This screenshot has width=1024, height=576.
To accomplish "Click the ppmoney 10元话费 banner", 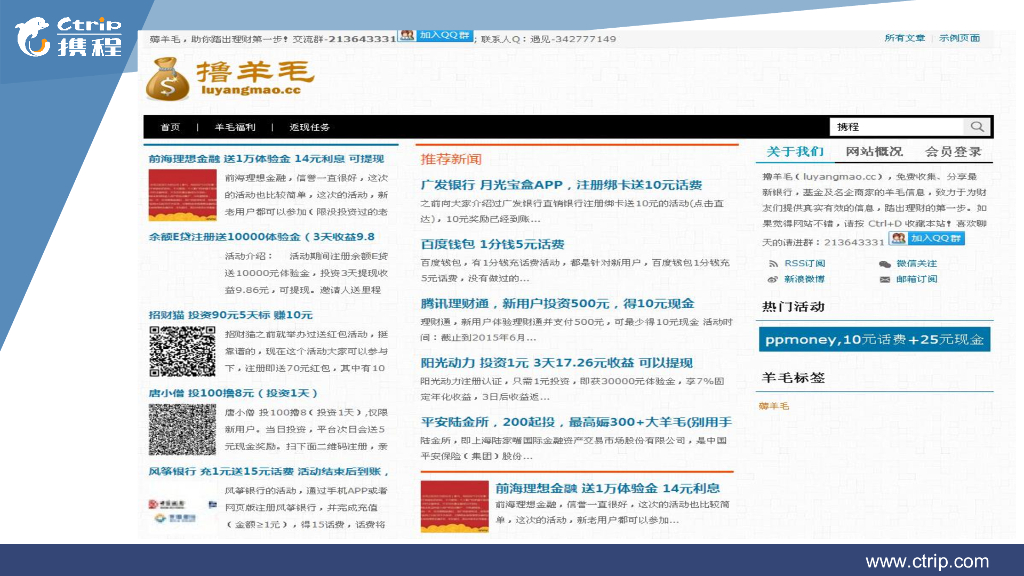I will coord(874,340).
